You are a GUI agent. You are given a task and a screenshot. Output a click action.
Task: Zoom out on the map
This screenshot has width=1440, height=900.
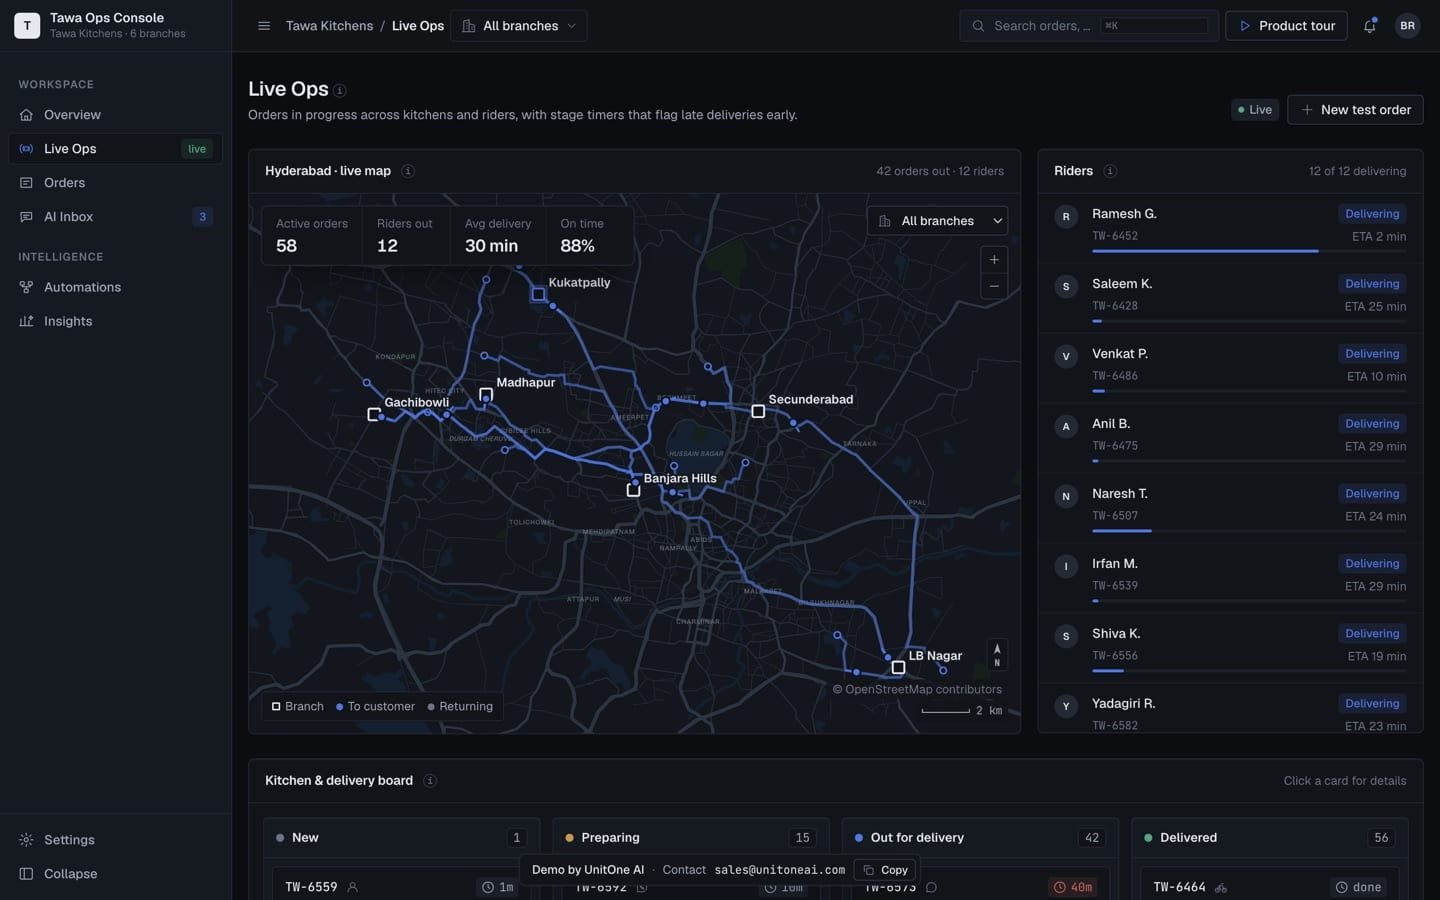pos(994,286)
